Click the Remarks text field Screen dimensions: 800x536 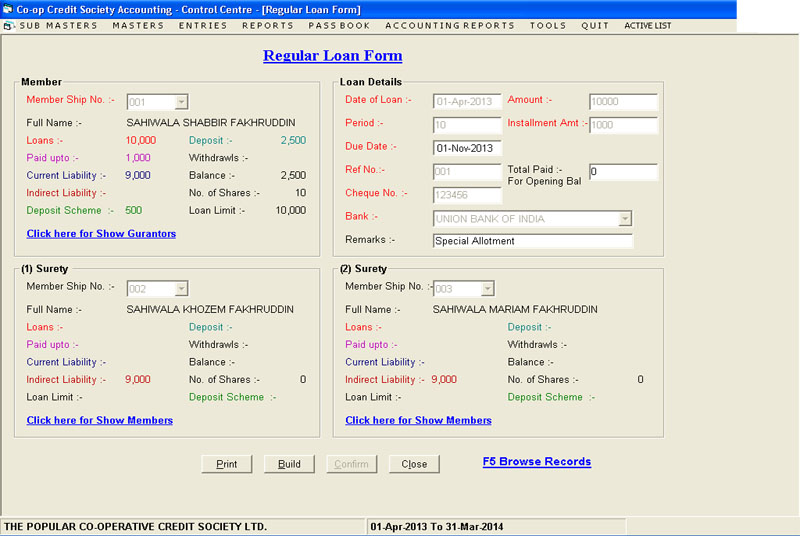532,241
